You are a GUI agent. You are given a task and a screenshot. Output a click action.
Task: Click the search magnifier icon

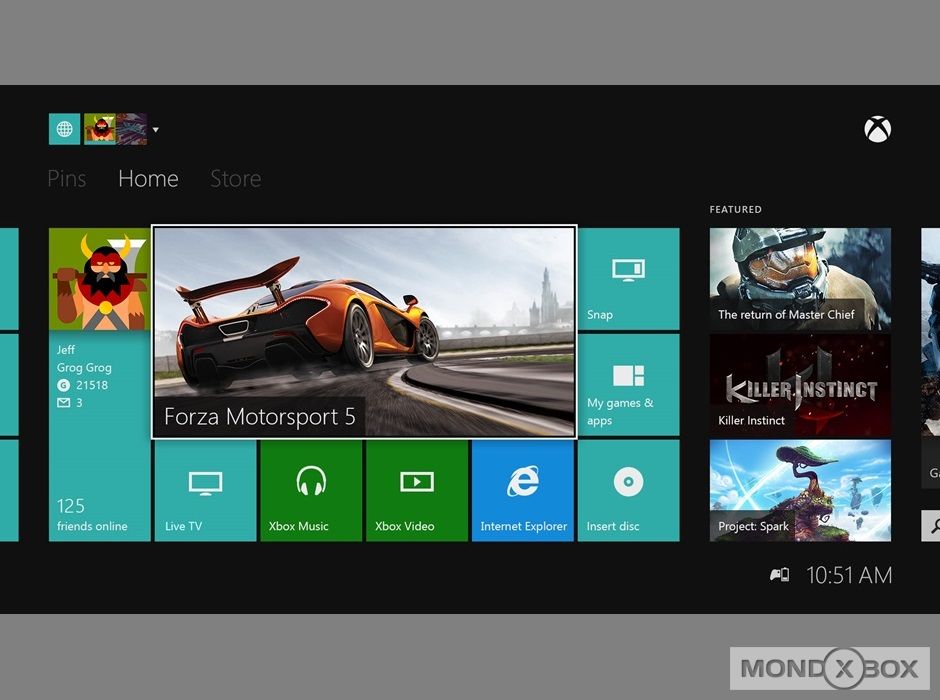pos(932,525)
